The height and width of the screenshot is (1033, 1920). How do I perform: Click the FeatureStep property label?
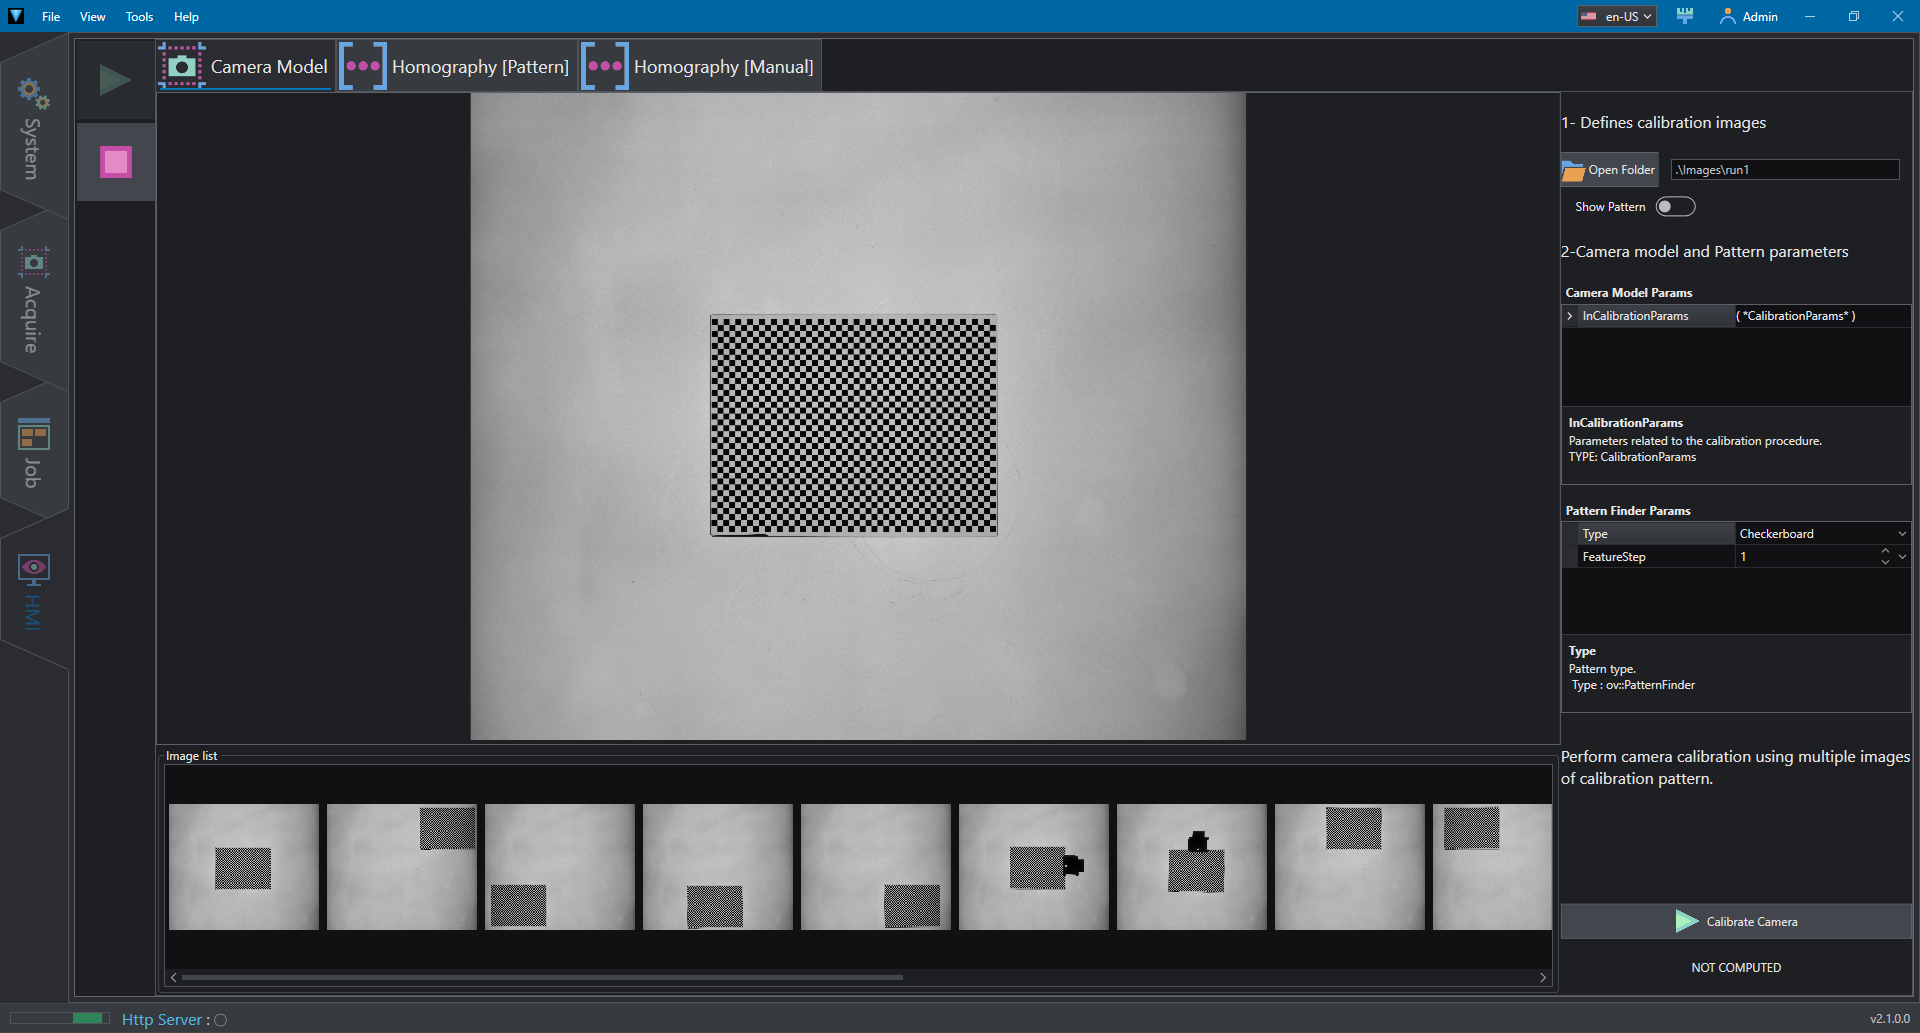1614,557
